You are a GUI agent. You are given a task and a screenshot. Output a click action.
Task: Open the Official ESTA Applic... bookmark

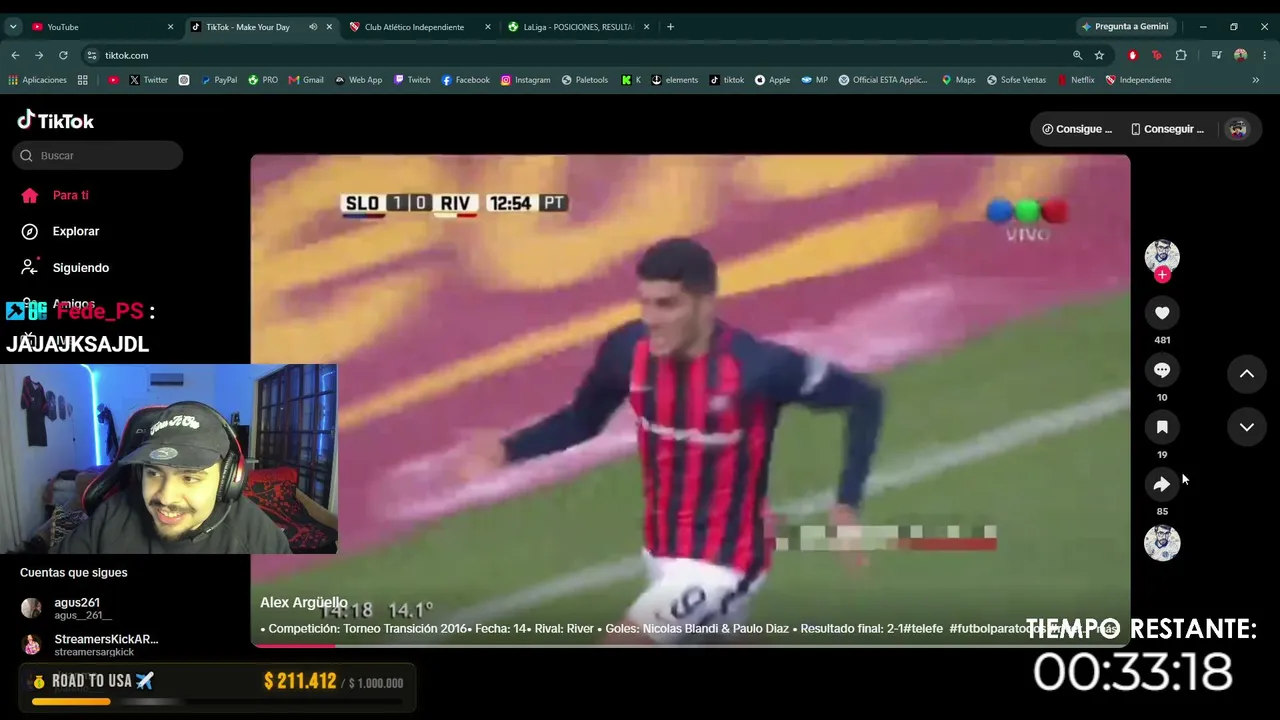pyautogui.click(x=883, y=80)
